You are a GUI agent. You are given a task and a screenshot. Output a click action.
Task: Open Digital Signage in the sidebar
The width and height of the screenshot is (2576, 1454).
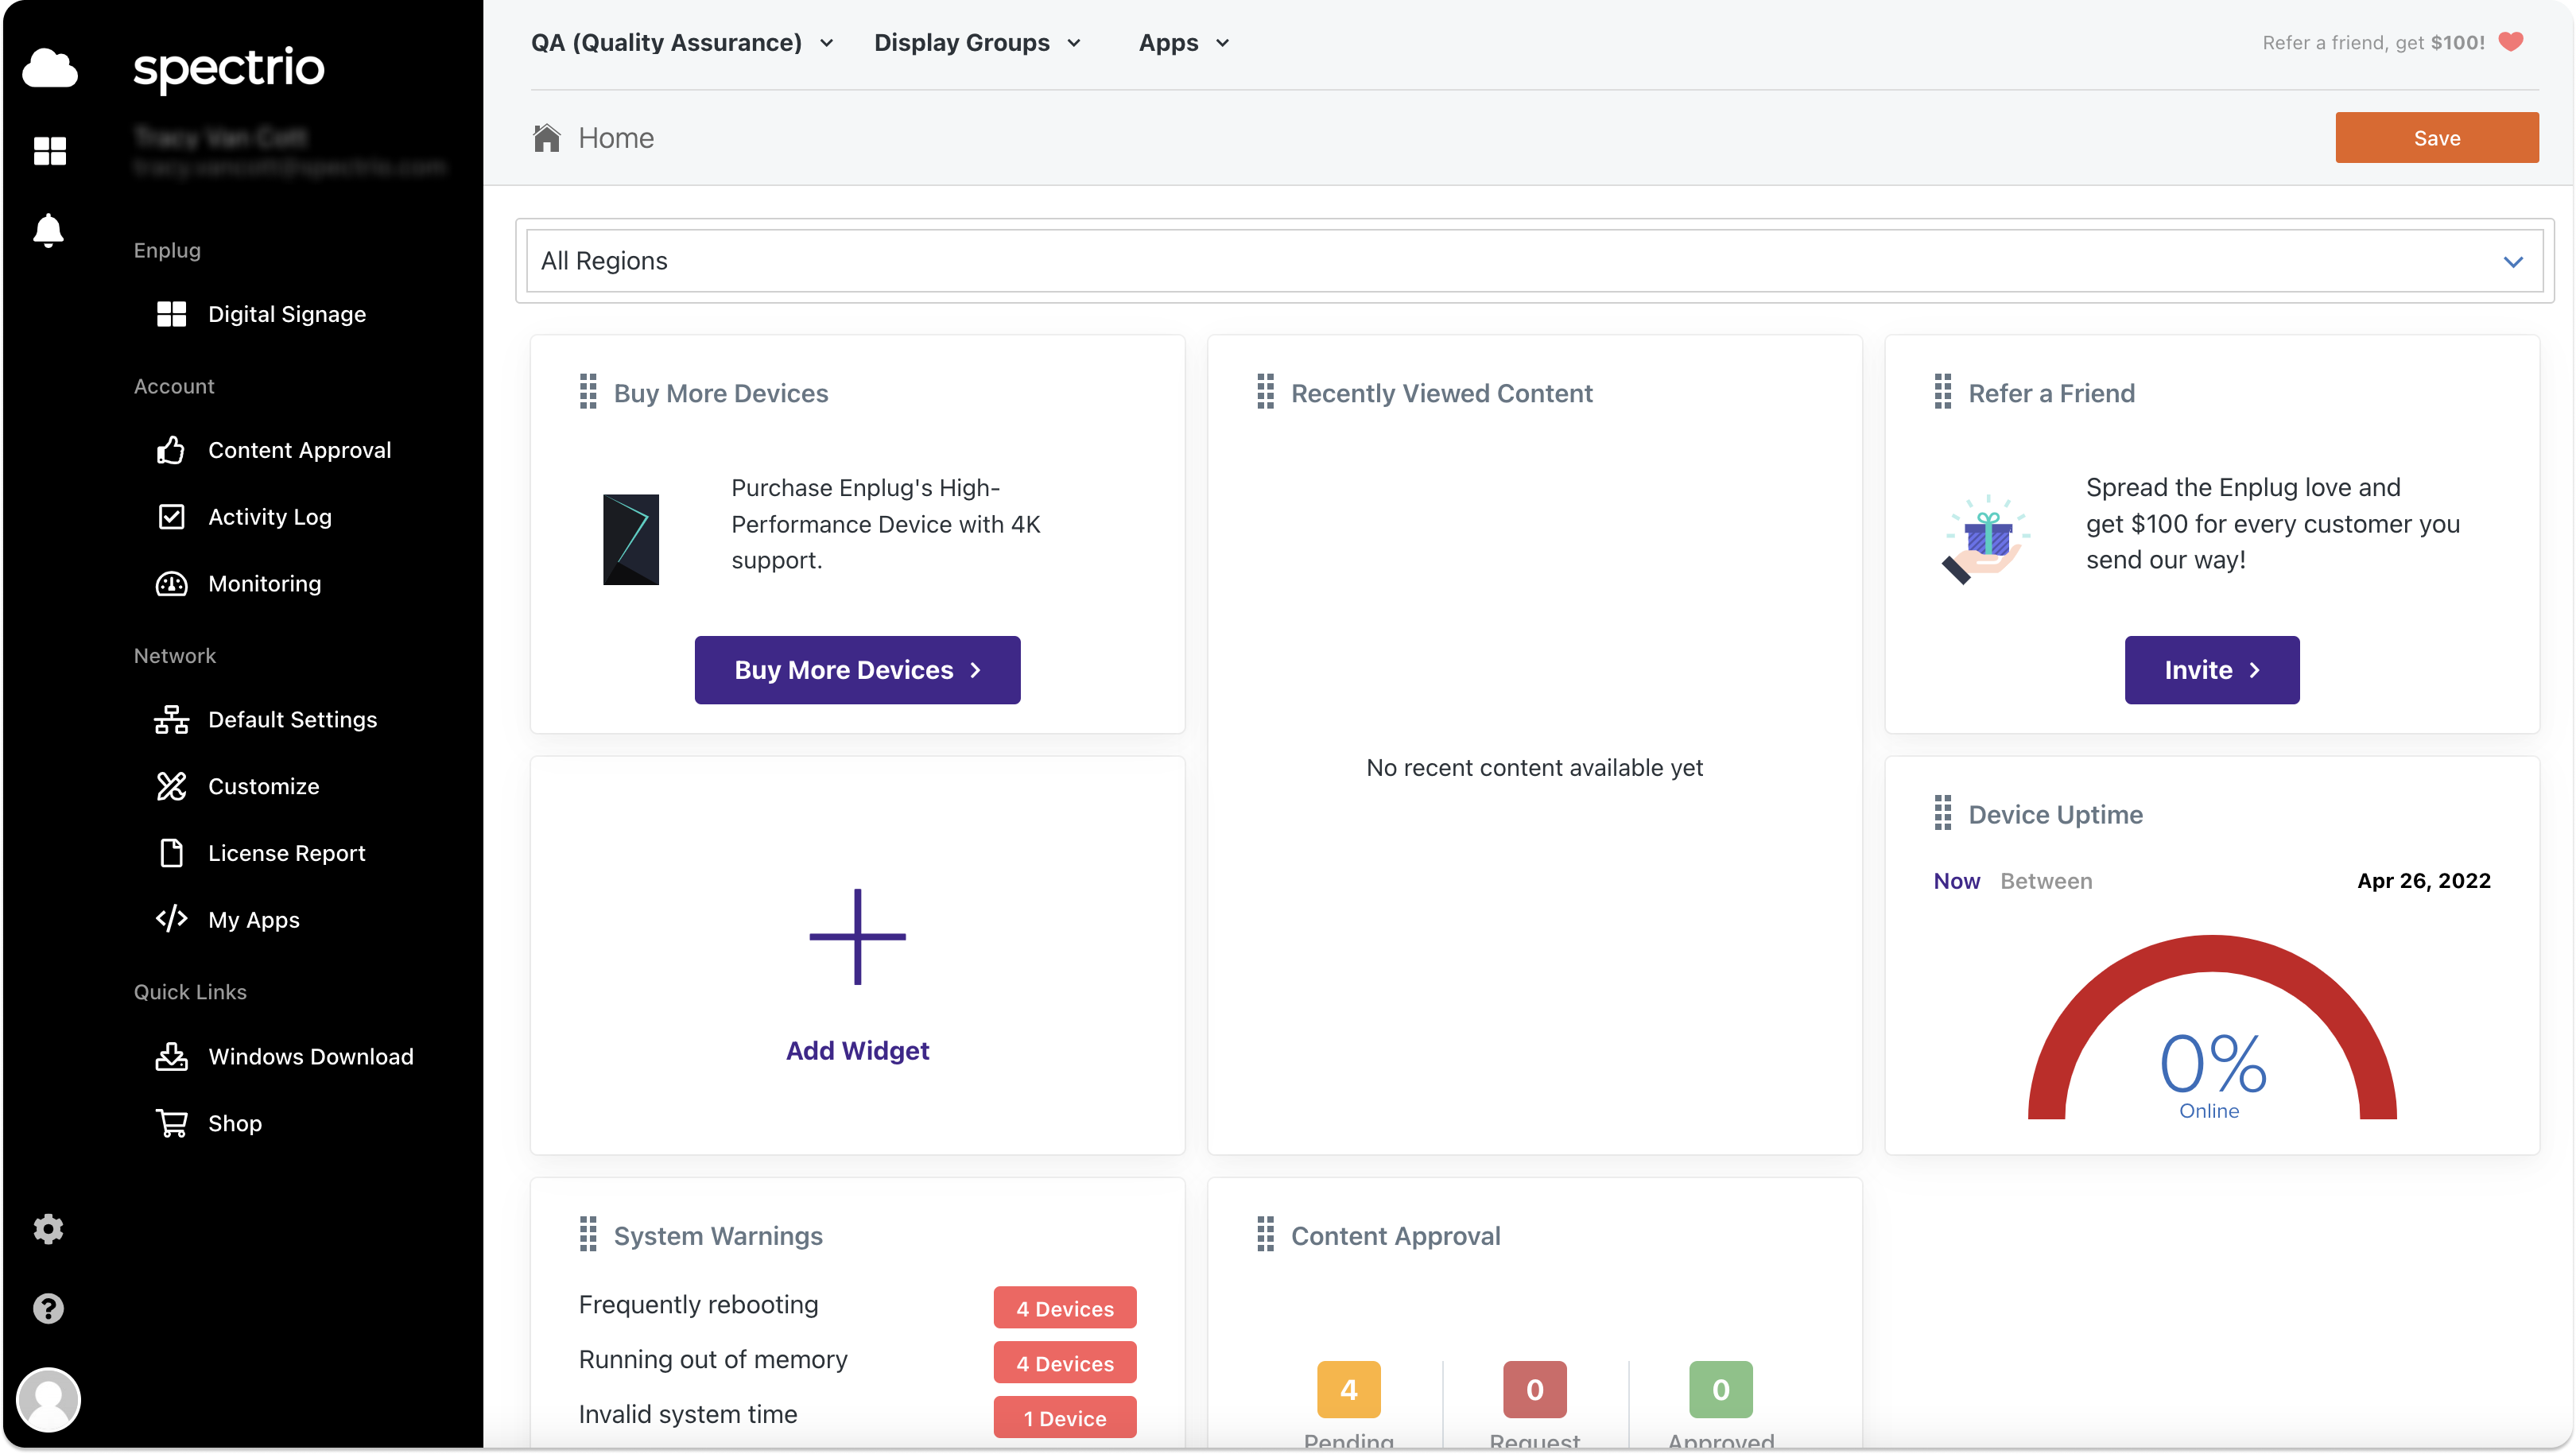click(286, 314)
